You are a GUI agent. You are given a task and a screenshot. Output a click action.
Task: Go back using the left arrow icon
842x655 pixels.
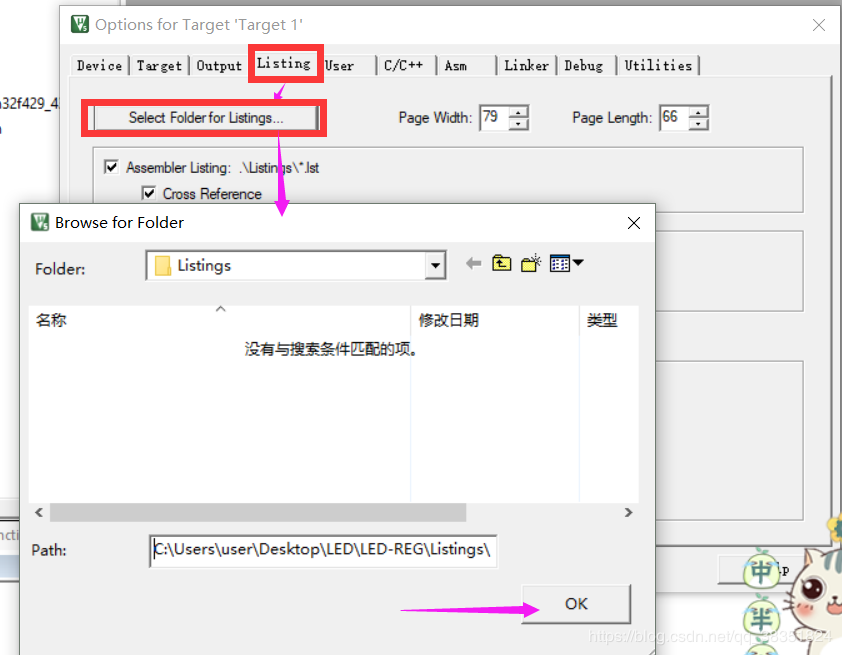point(473,264)
